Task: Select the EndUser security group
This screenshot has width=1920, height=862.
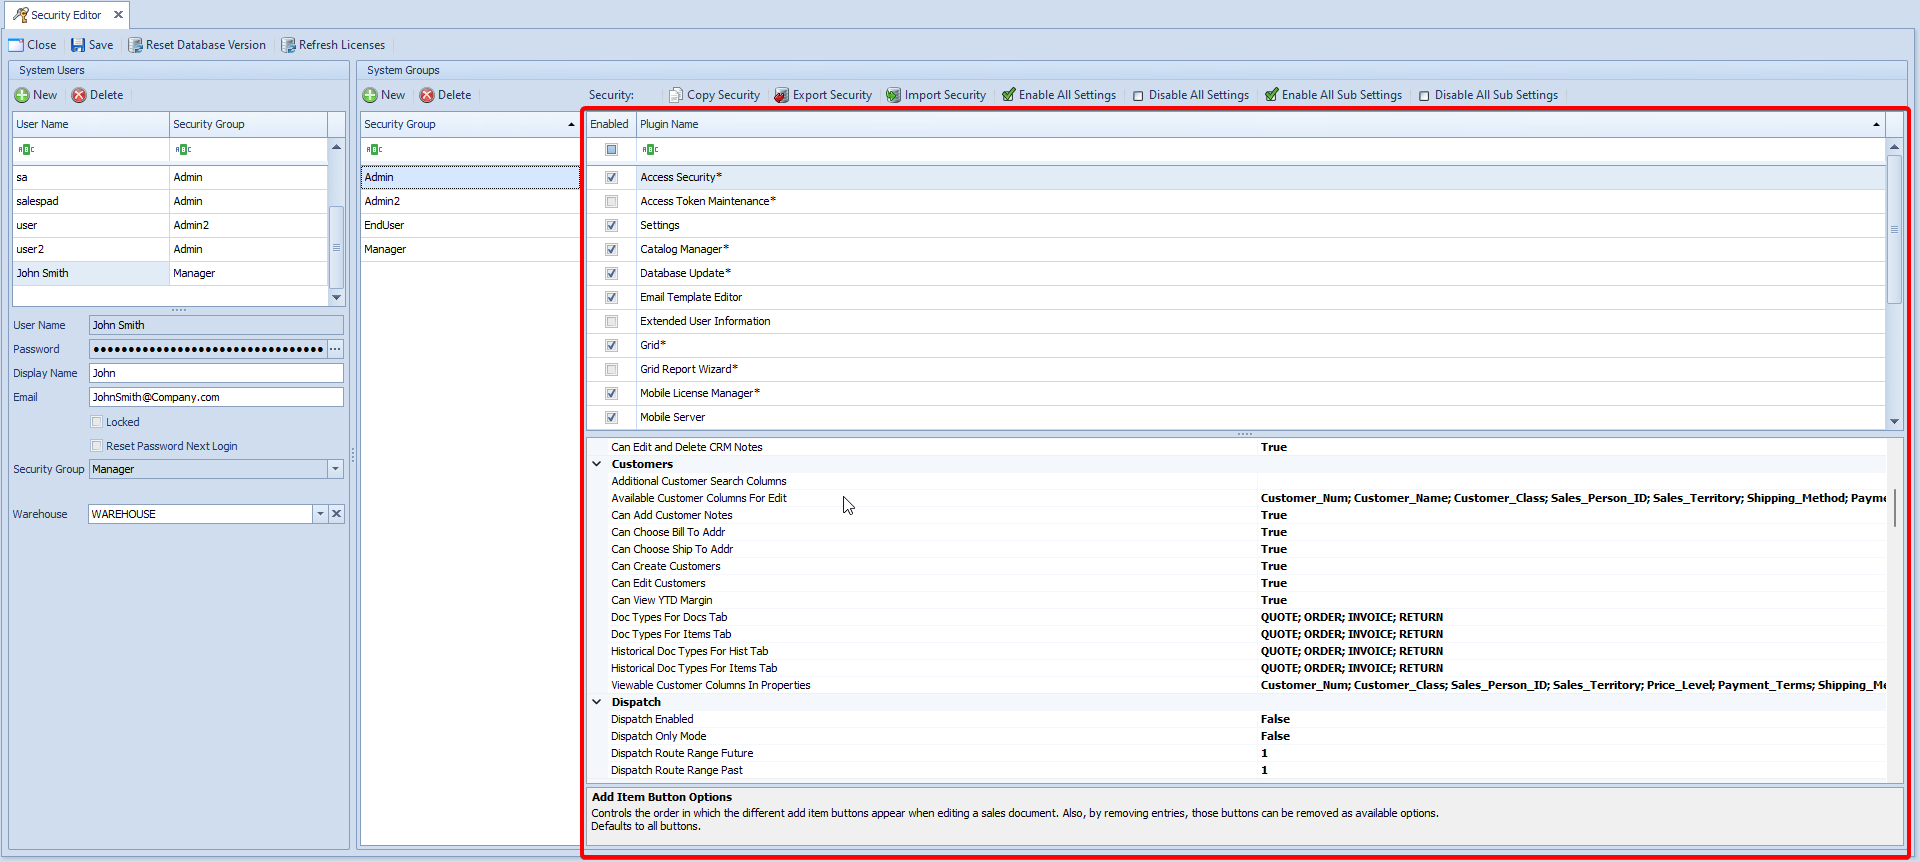Action: click(470, 226)
